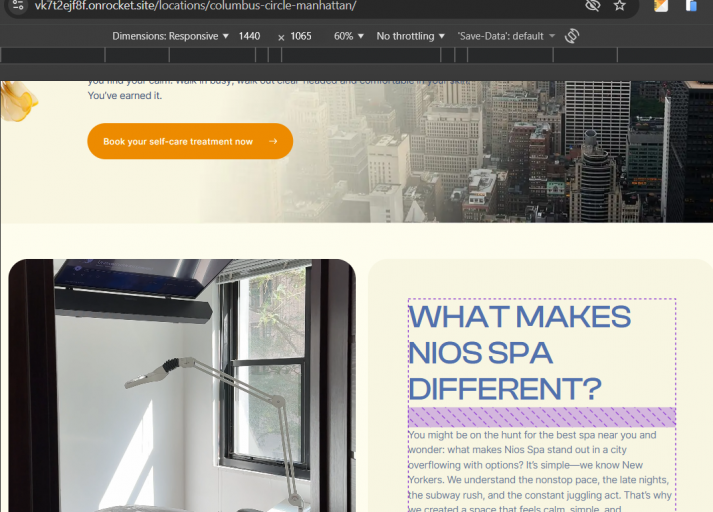Viewport: 713px width, 512px height.
Task: Click the viewport width field showing 1440
Action: (x=249, y=36)
